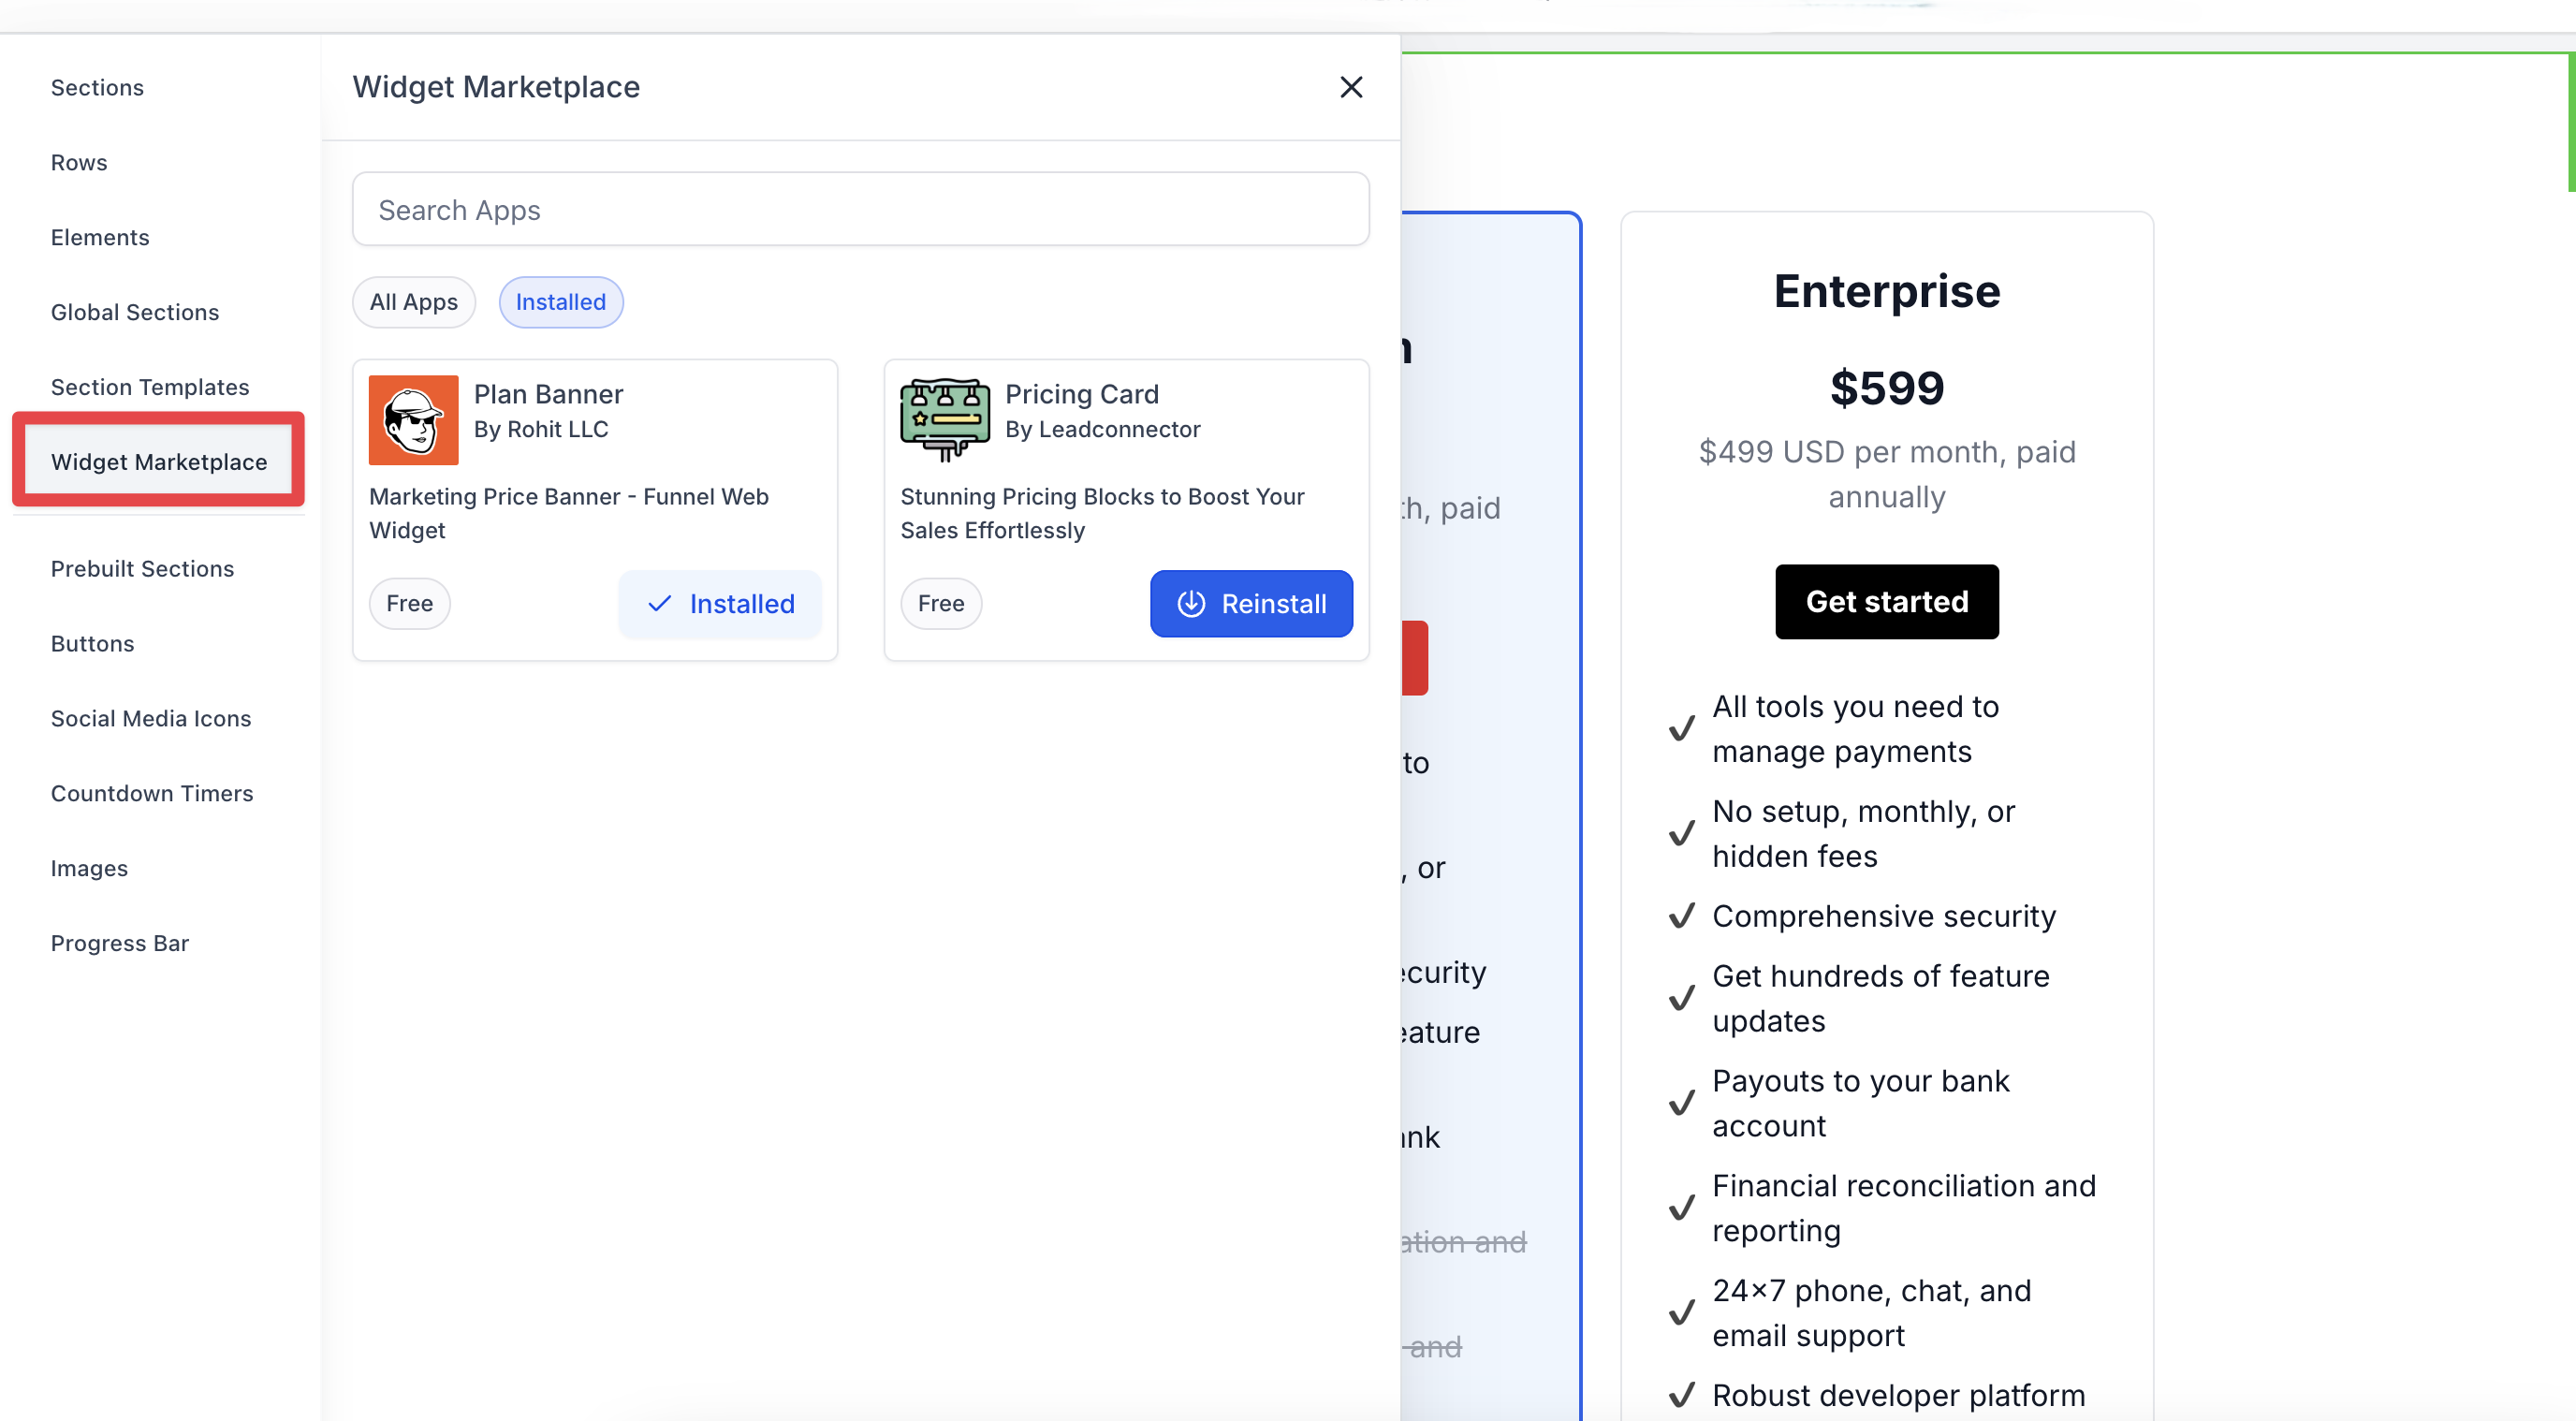Image resolution: width=2576 pixels, height=1421 pixels.
Task: Click the Plan Banner app icon
Action: coord(413,420)
